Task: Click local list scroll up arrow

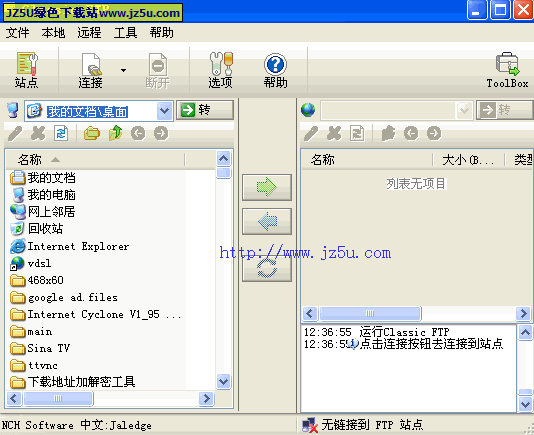Action: 224,158
